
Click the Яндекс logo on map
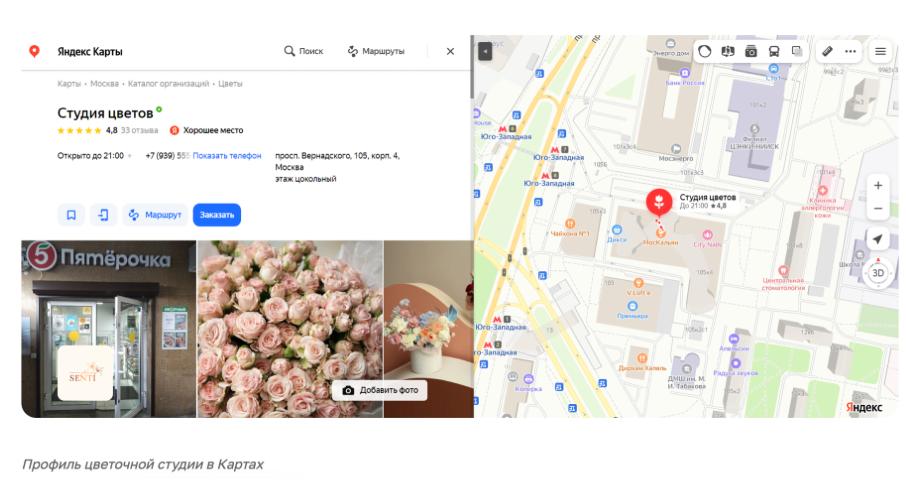click(x=864, y=407)
